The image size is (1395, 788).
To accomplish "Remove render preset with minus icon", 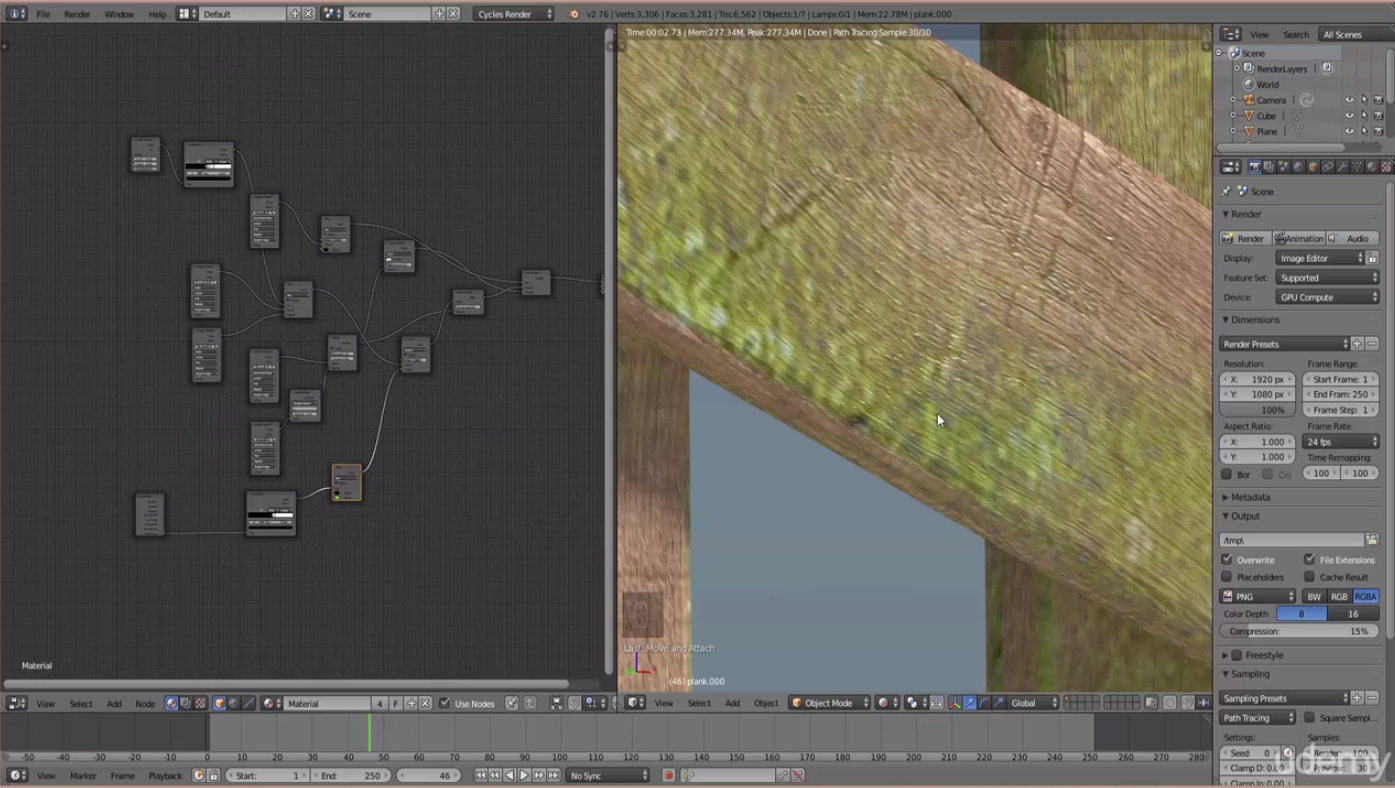I will 1372,344.
